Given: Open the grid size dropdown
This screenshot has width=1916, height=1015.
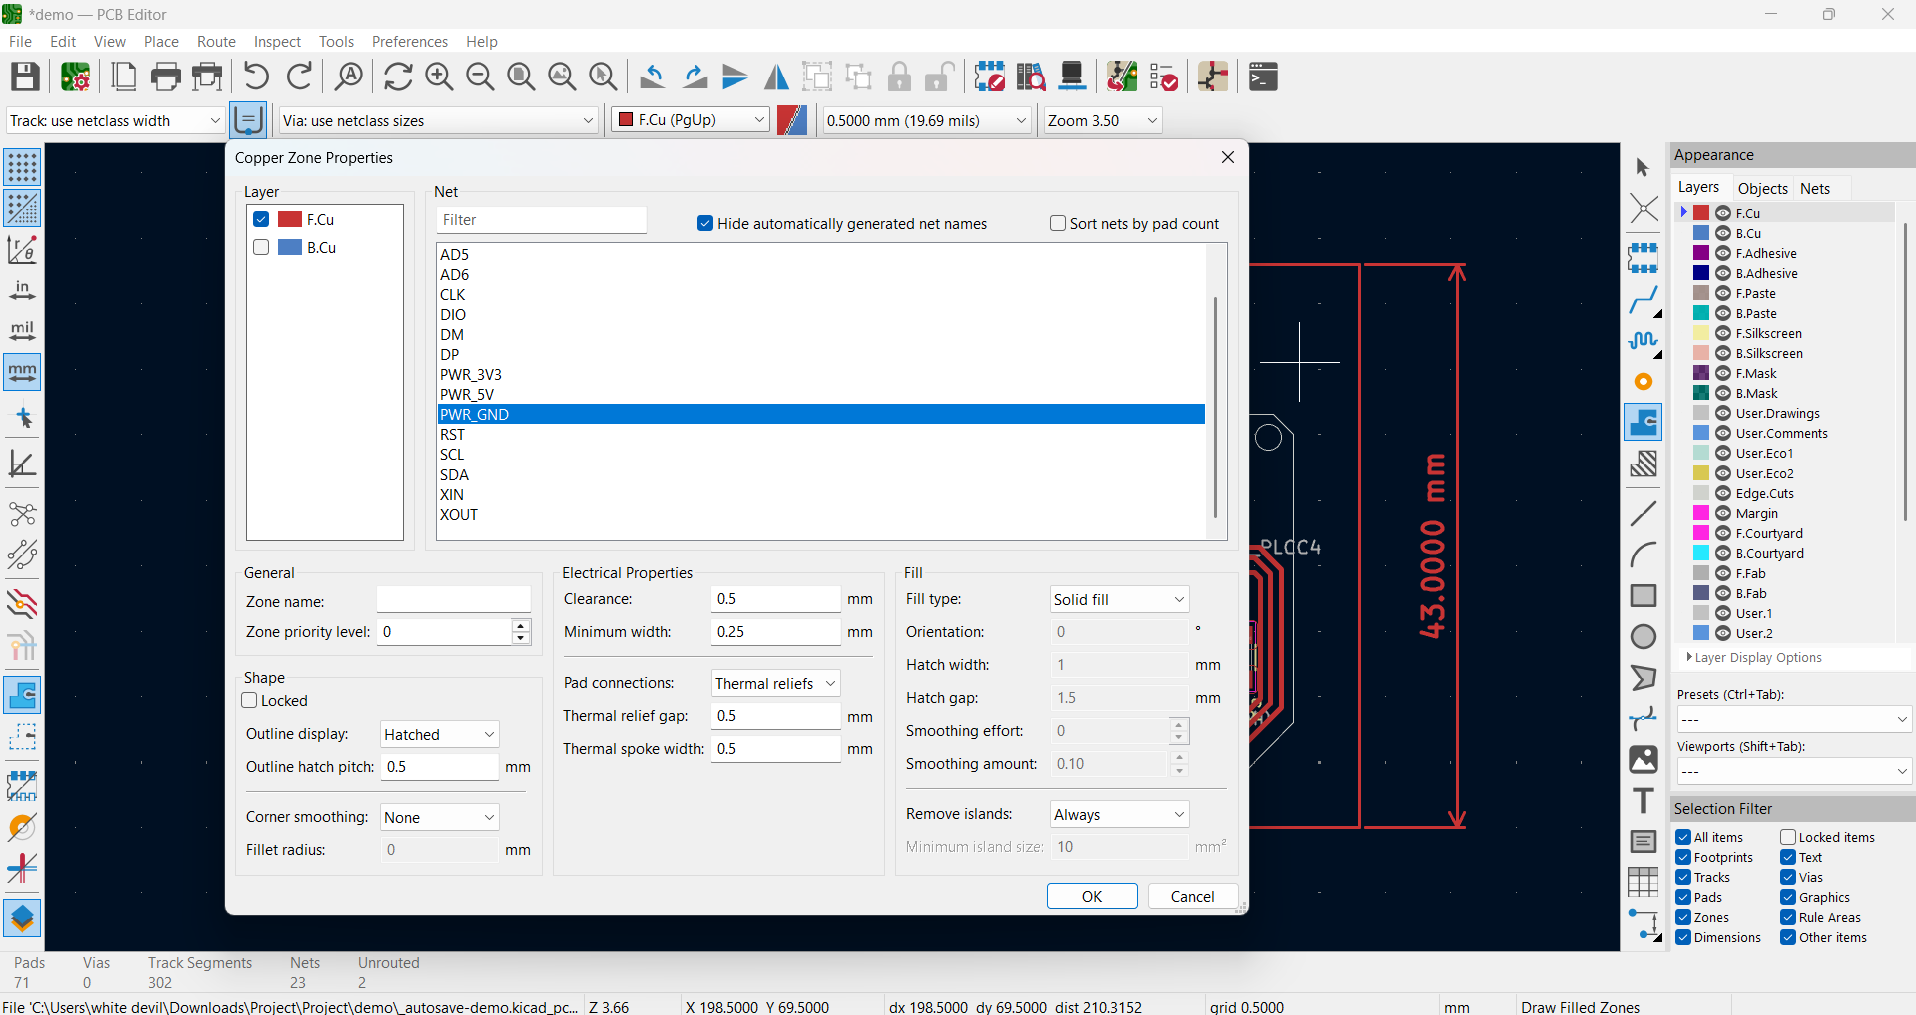Looking at the screenshot, I should [x=927, y=121].
